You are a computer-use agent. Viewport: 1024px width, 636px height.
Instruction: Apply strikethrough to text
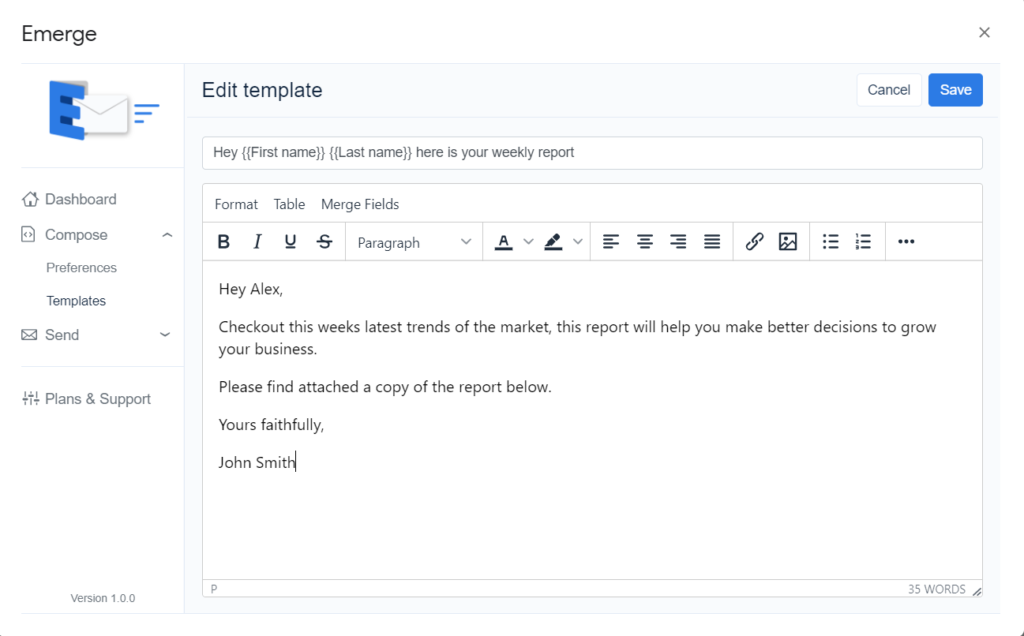324,242
